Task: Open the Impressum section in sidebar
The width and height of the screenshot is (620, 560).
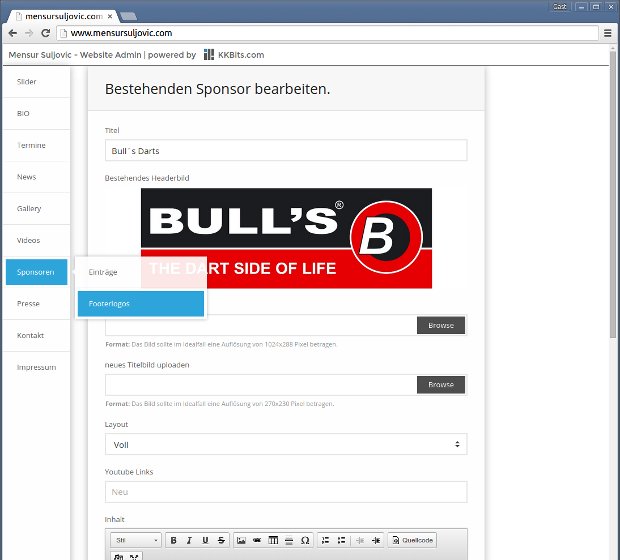Action: pos(36,367)
